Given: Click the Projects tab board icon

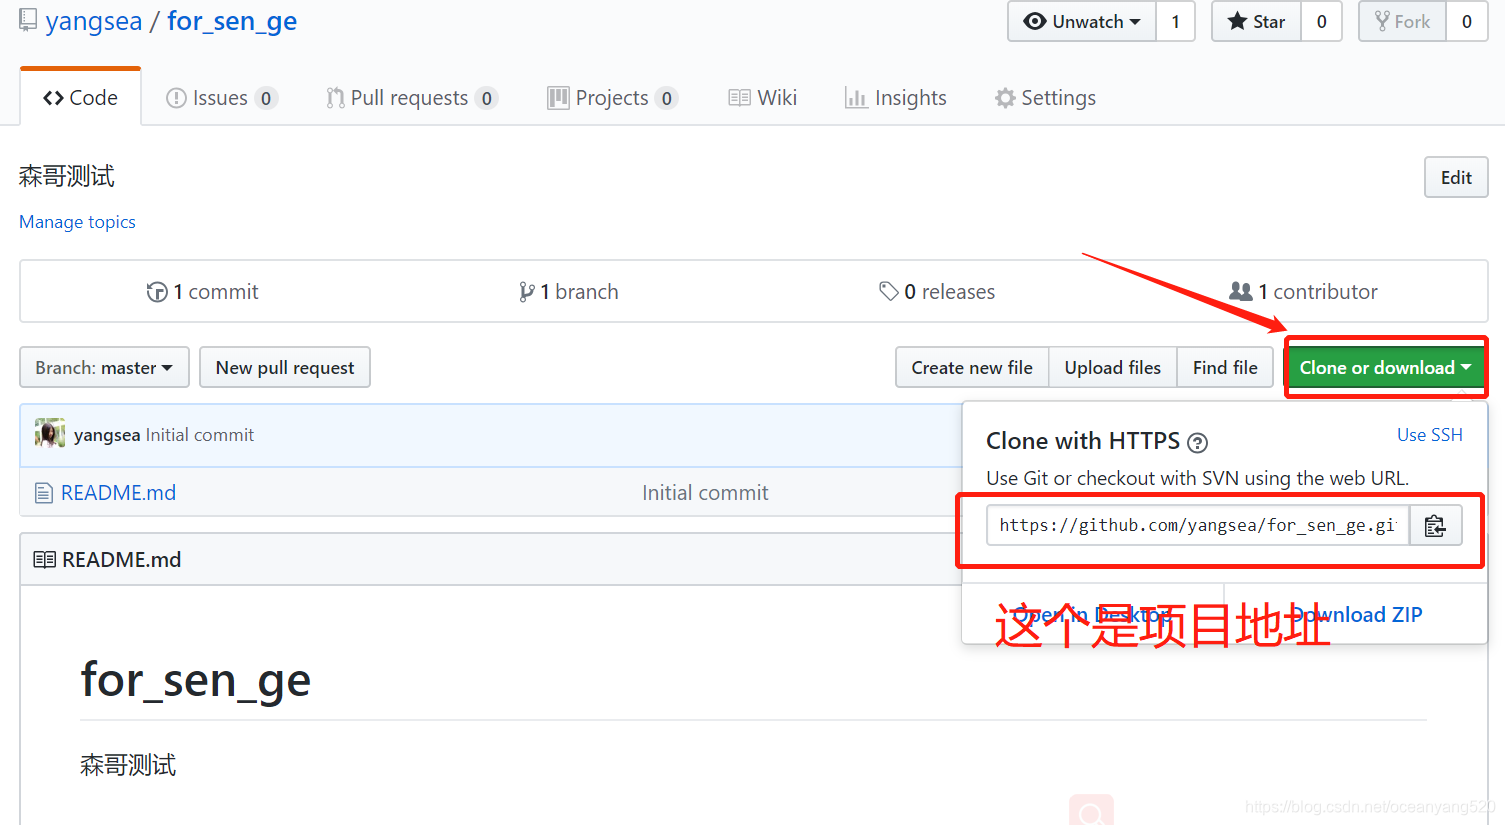Looking at the screenshot, I should coord(558,98).
